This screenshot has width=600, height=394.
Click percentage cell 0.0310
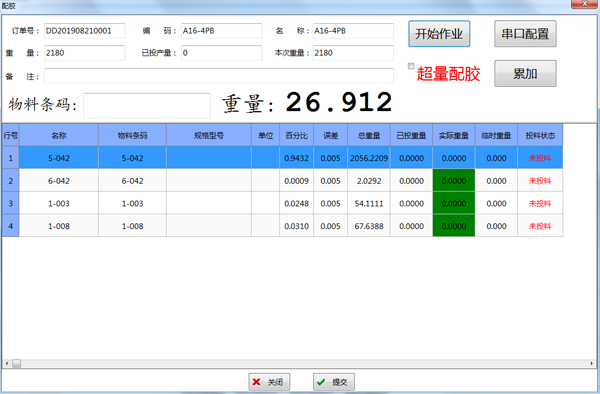point(297,226)
